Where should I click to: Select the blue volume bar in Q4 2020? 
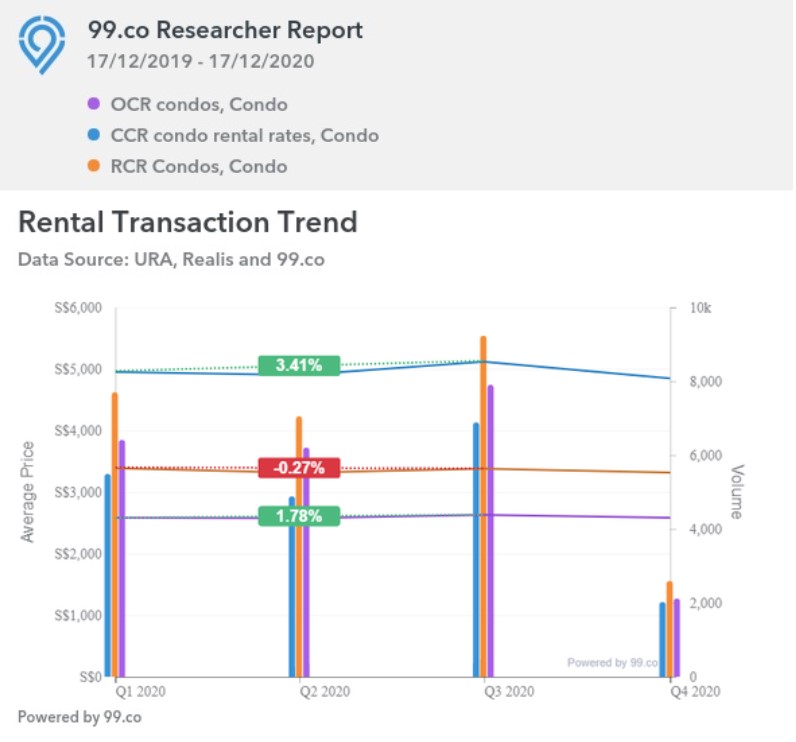coord(662,640)
